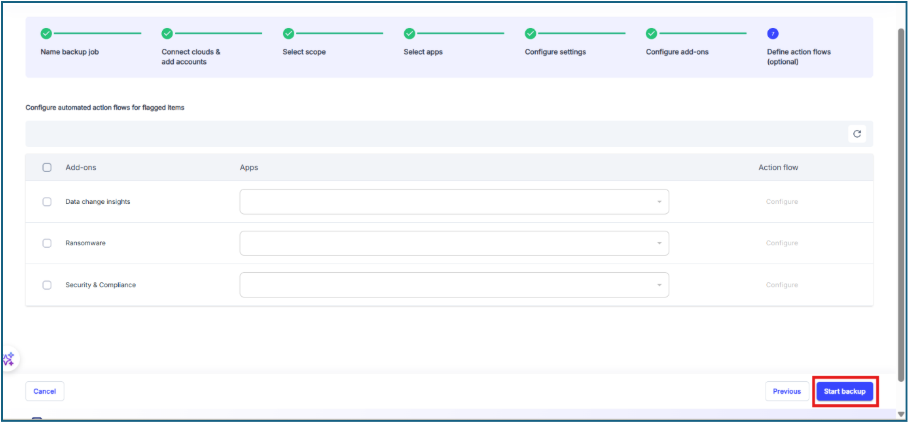Click the 'Configure automated action flows' heading text

coord(105,107)
